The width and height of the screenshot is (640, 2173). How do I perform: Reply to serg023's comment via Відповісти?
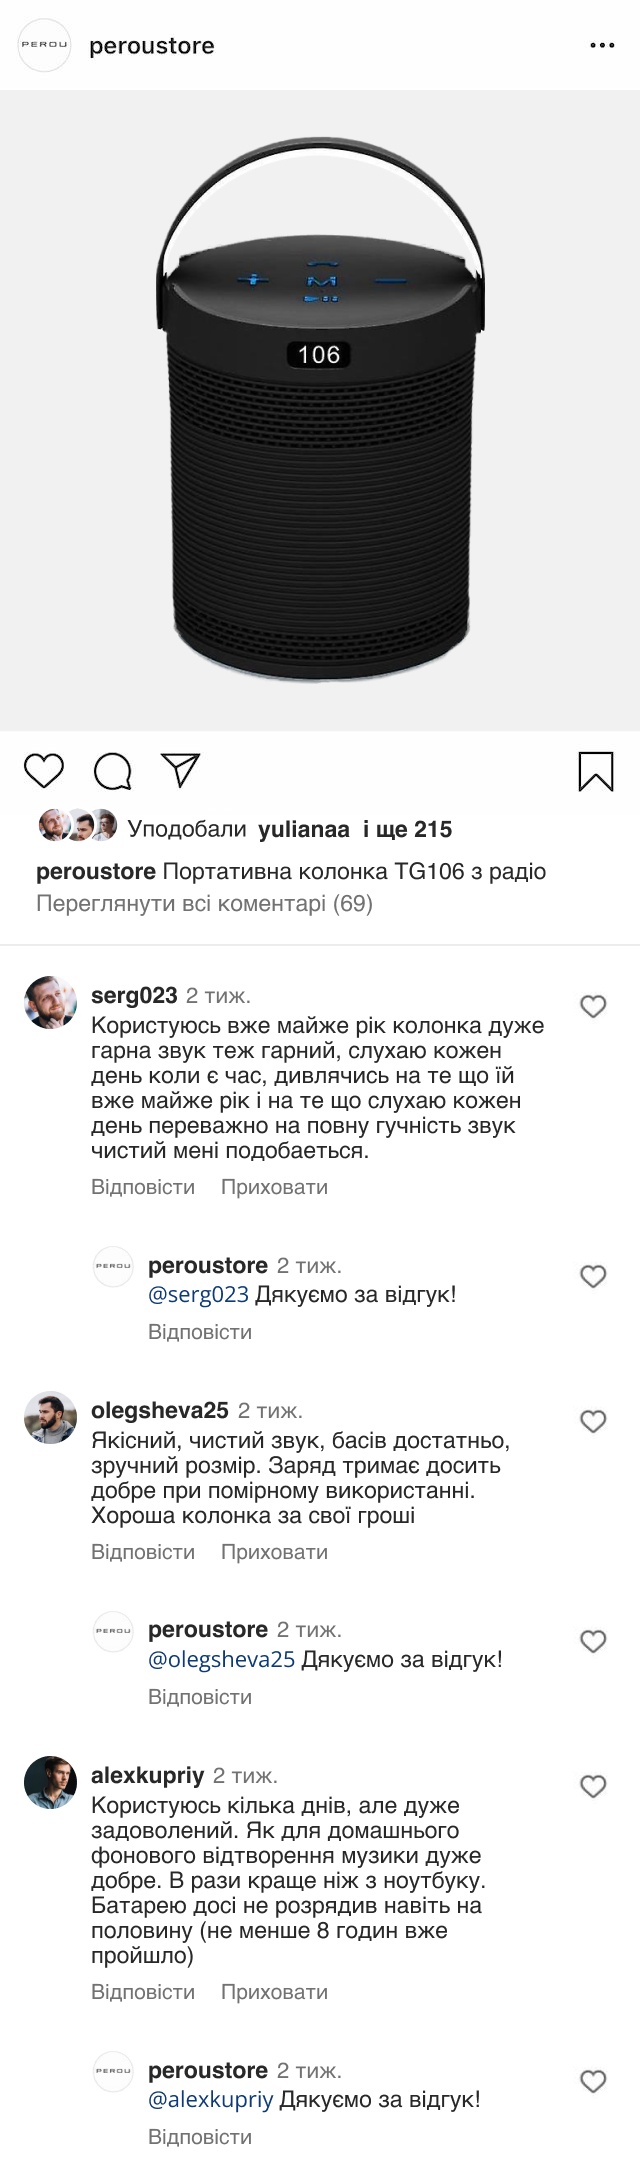tap(143, 1187)
